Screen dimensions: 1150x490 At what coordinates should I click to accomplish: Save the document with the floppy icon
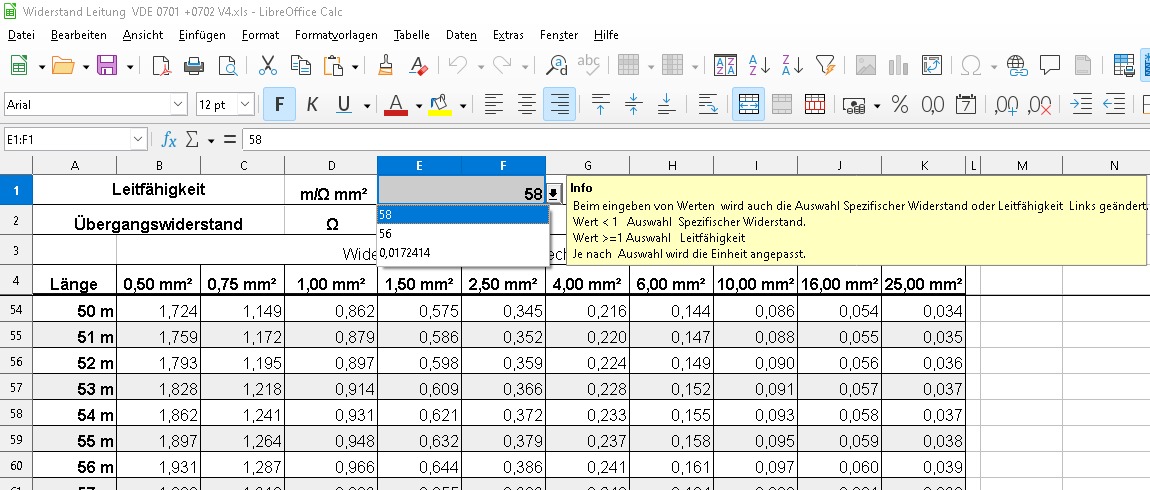point(107,66)
